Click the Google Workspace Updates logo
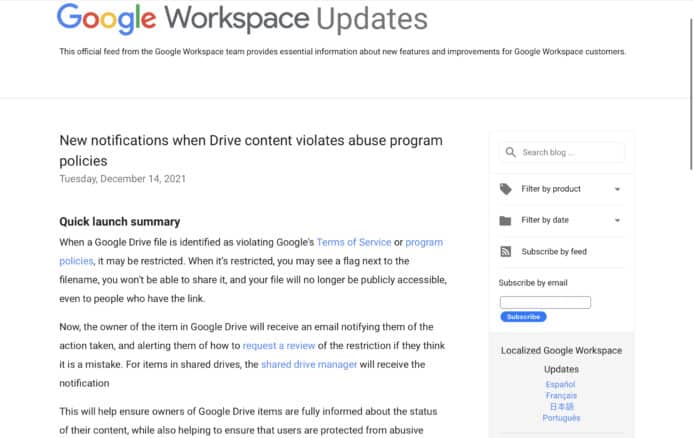Image resolution: width=694 pixels, height=438 pixels. pyautogui.click(x=242, y=19)
